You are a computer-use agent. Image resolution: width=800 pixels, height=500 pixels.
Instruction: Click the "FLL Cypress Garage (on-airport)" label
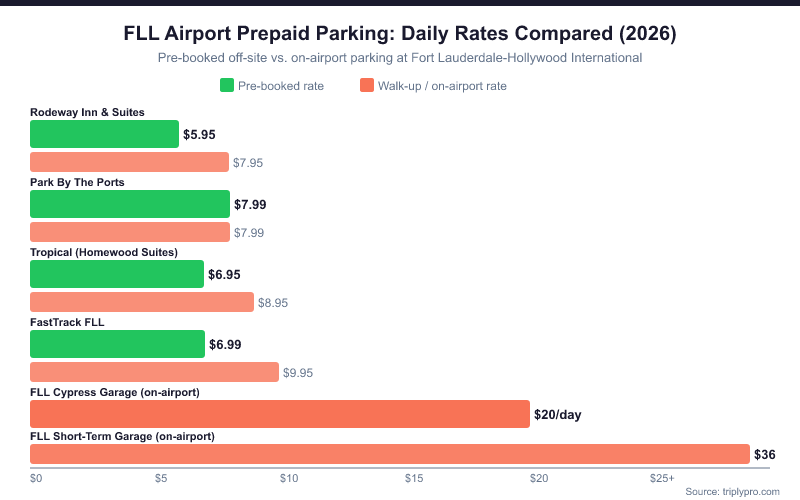(x=115, y=392)
